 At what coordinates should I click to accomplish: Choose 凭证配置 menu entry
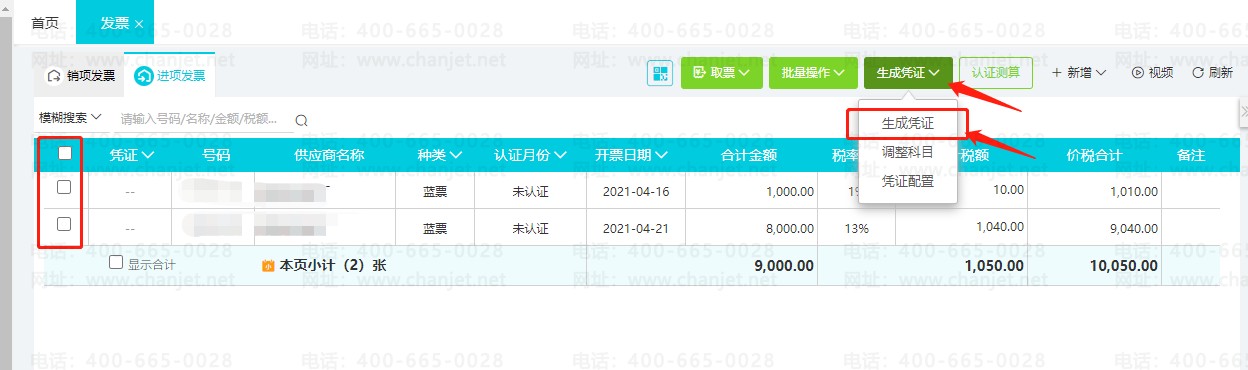click(x=908, y=182)
